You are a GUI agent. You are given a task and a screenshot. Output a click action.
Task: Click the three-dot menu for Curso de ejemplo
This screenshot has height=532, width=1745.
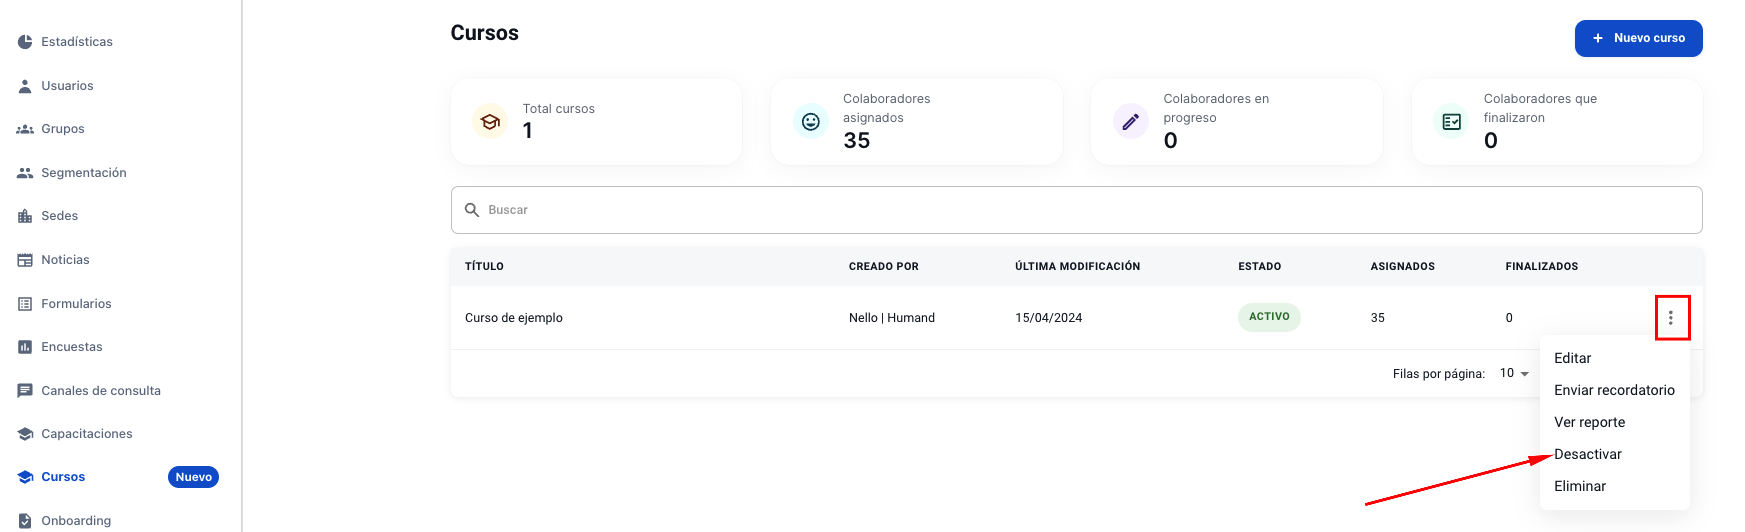1670,318
